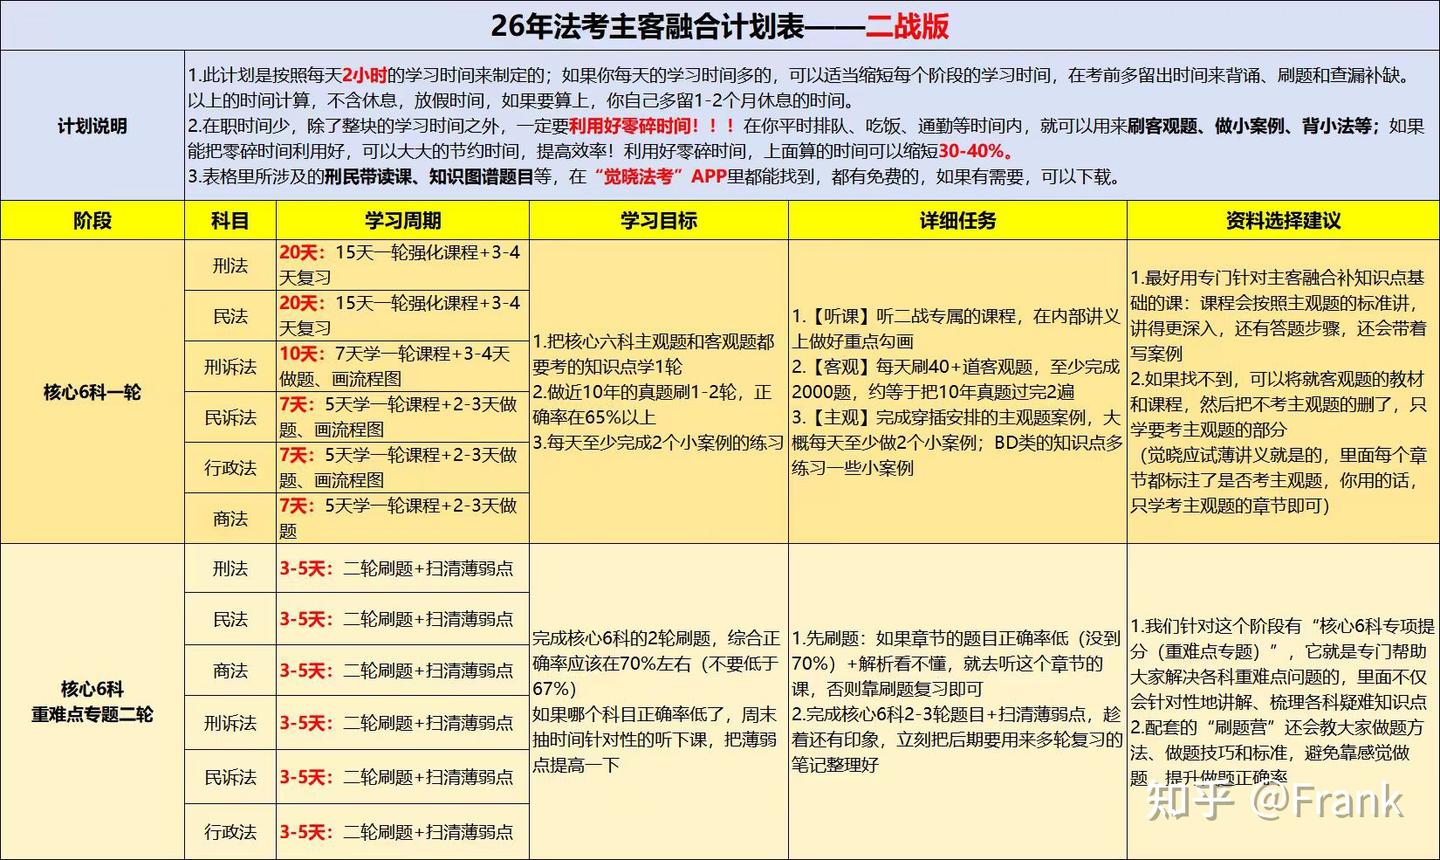Click the "核心6科重难点专题二轮" stage cell
This screenshot has height=860, width=1440.
click(x=92, y=701)
